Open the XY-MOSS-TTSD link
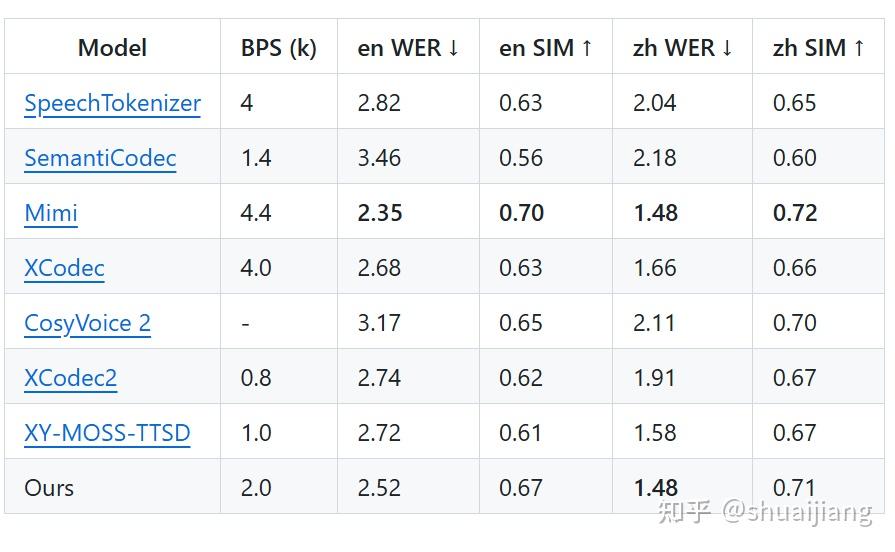895x552 pixels. pyautogui.click(x=107, y=433)
